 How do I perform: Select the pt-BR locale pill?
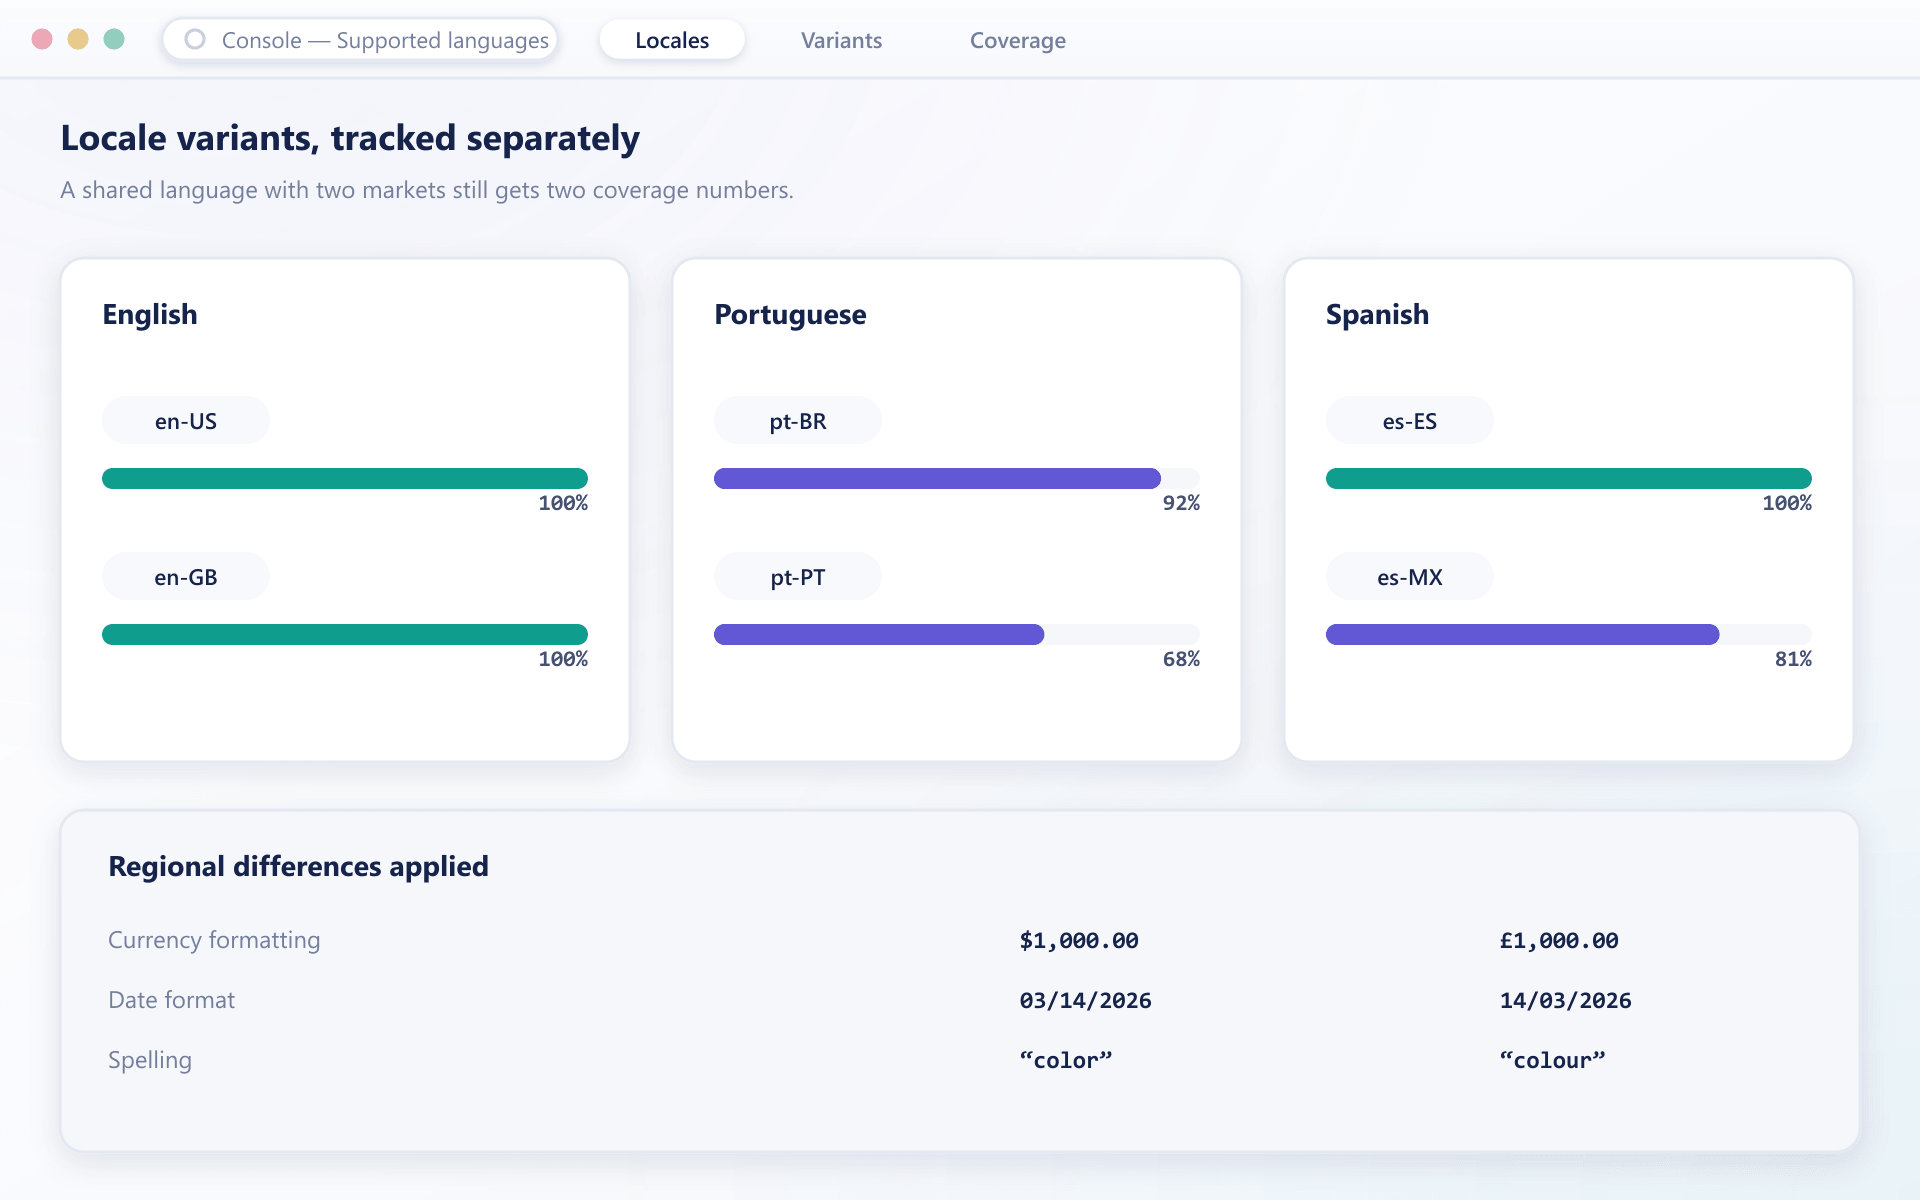pyautogui.click(x=798, y=421)
